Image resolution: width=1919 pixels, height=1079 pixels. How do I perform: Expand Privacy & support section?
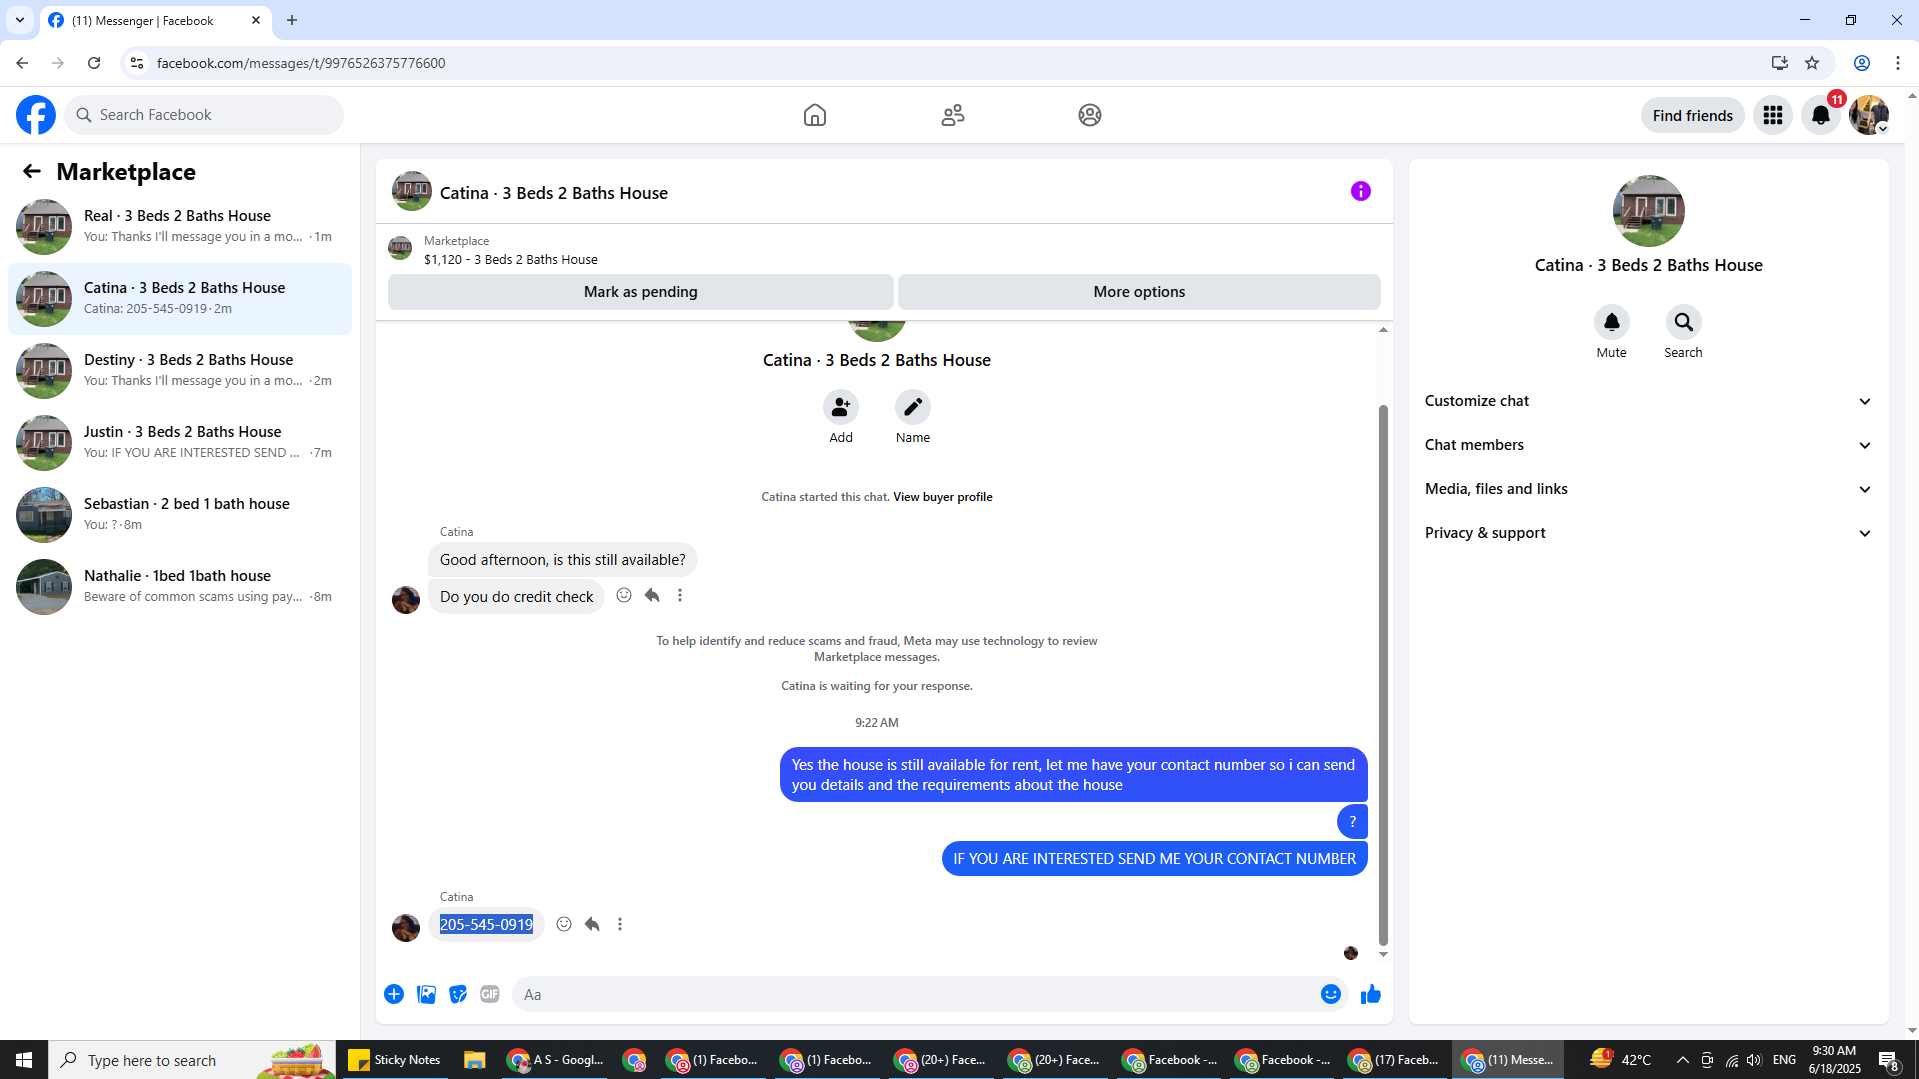[x=1648, y=533]
